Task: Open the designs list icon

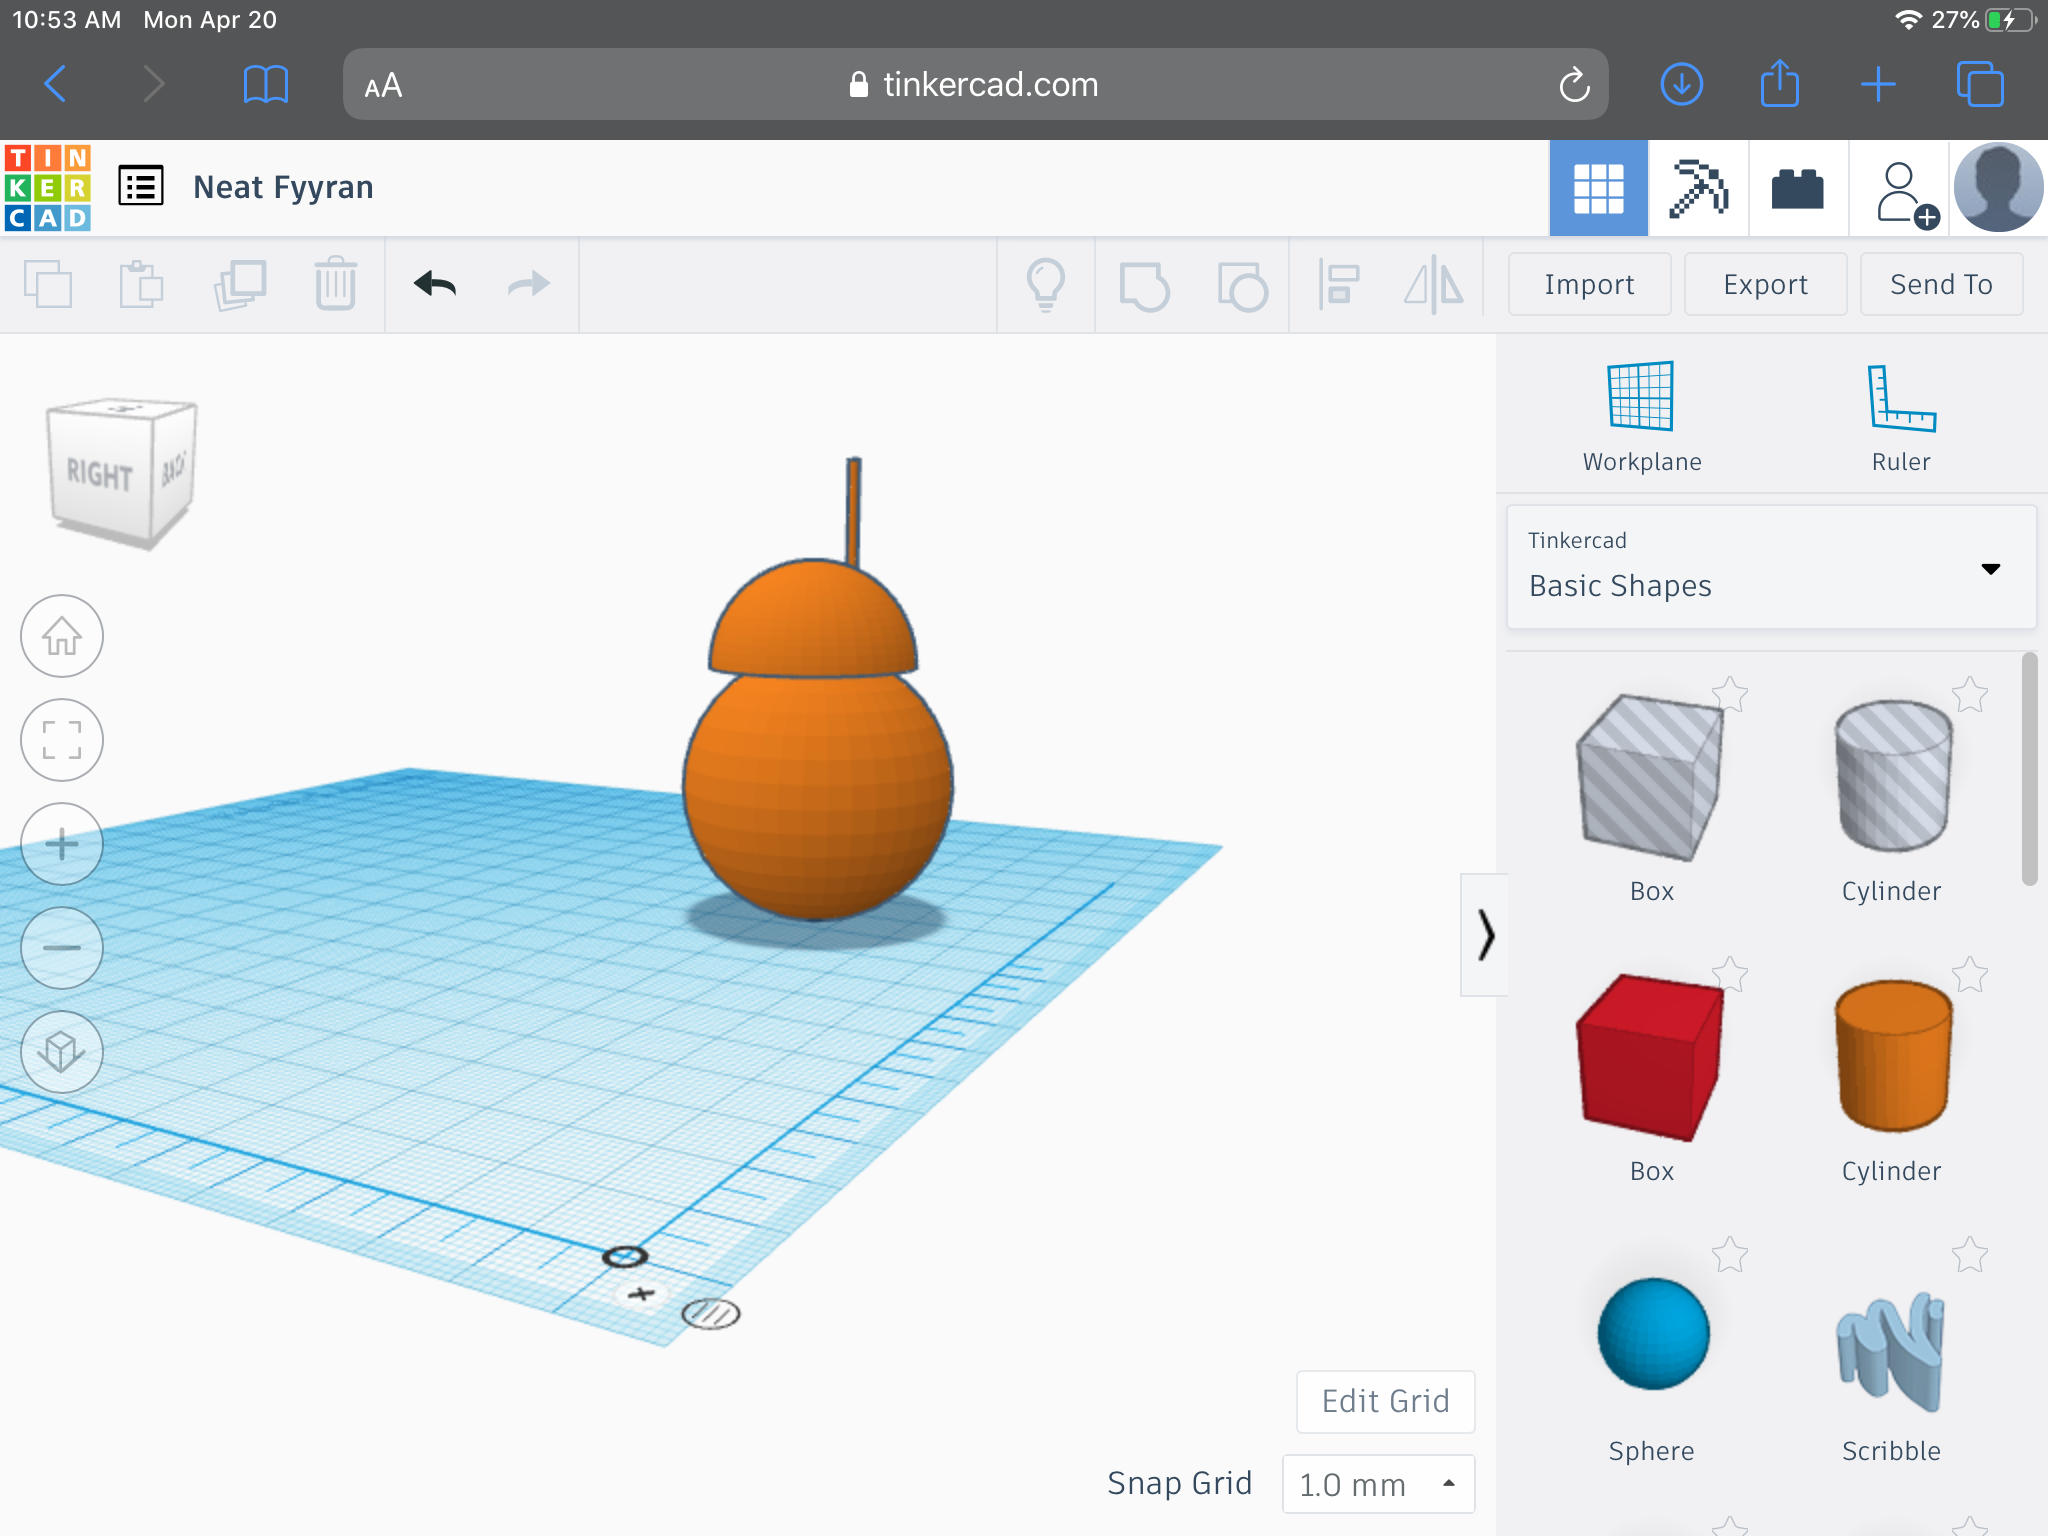Action: [141, 186]
